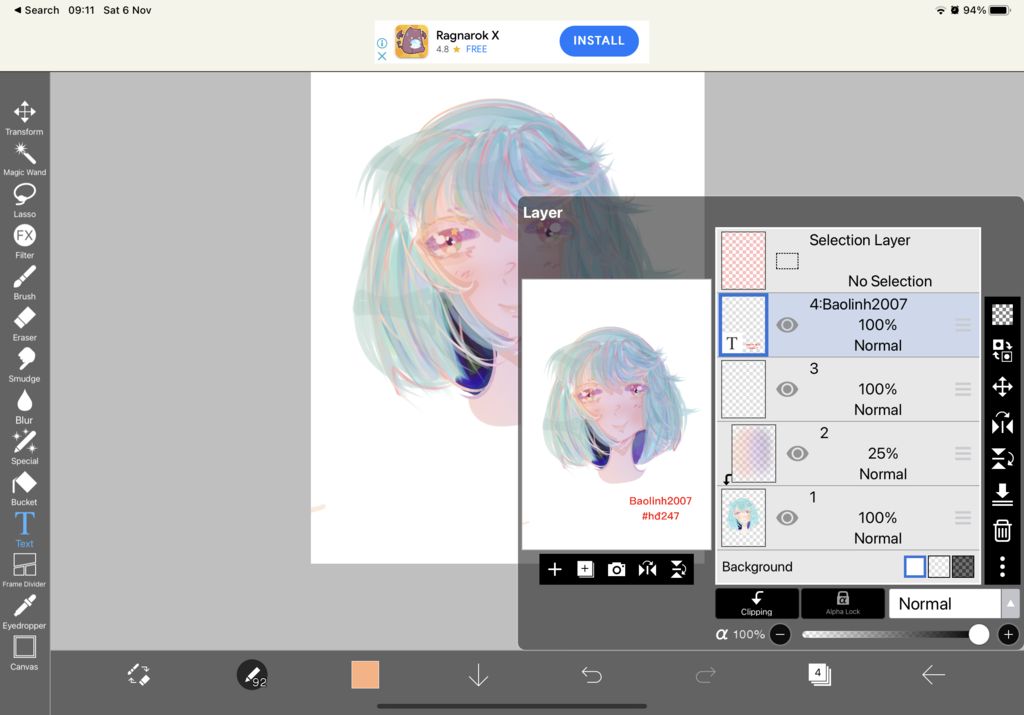This screenshot has height=715, width=1024.
Task: Add special layer with boxed plus icon
Action: (585, 569)
